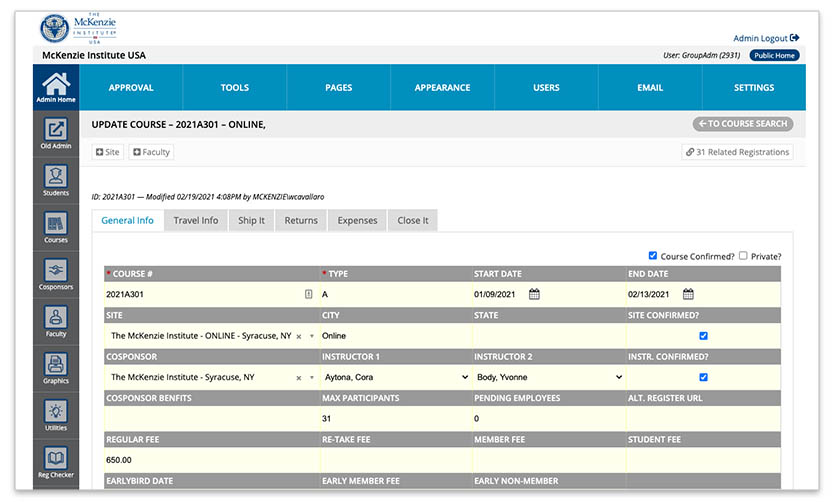Open the Settings menu
The width and height of the screenshot is (836, 502).
(x=754, y=87)
